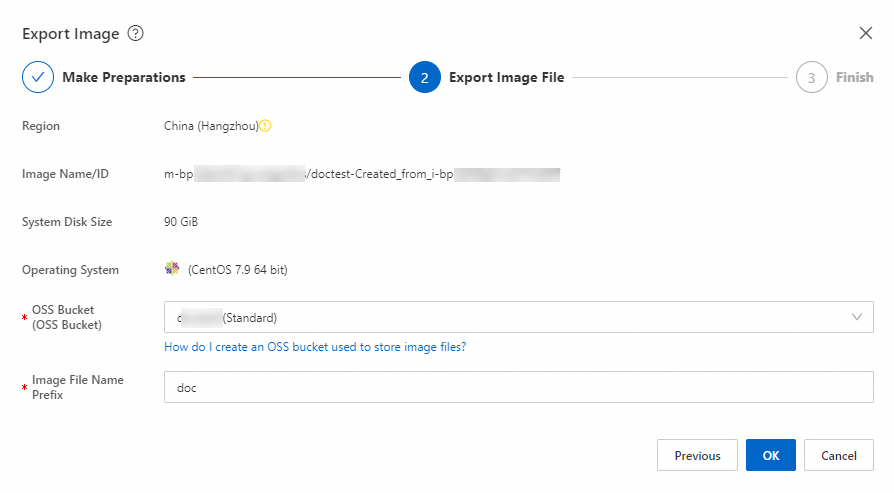Screen dimensions: 894x493
Task: Click the Image File Name Prefix input field
Action: [518, 387]
